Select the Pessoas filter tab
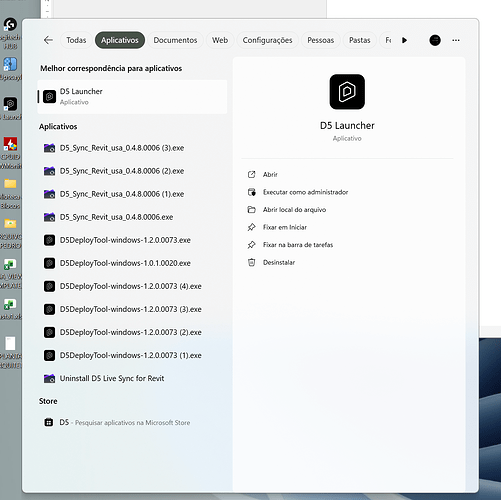 tap(321, 40)
